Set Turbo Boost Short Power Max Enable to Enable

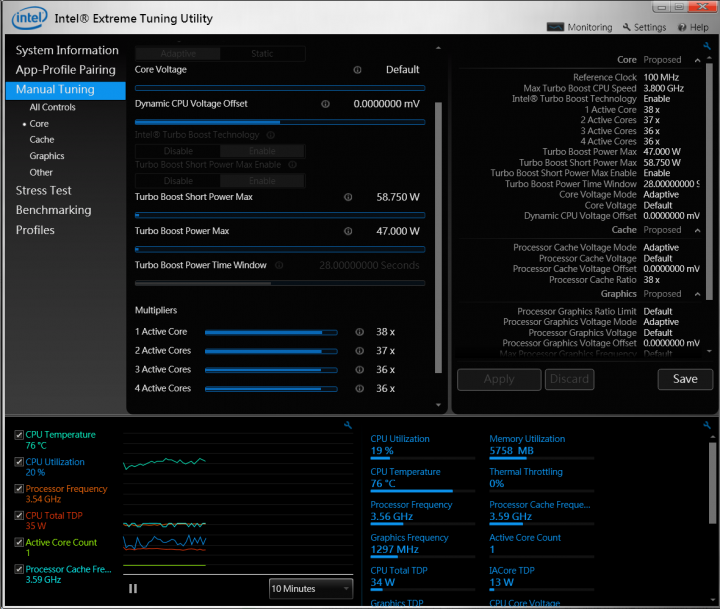262,181
